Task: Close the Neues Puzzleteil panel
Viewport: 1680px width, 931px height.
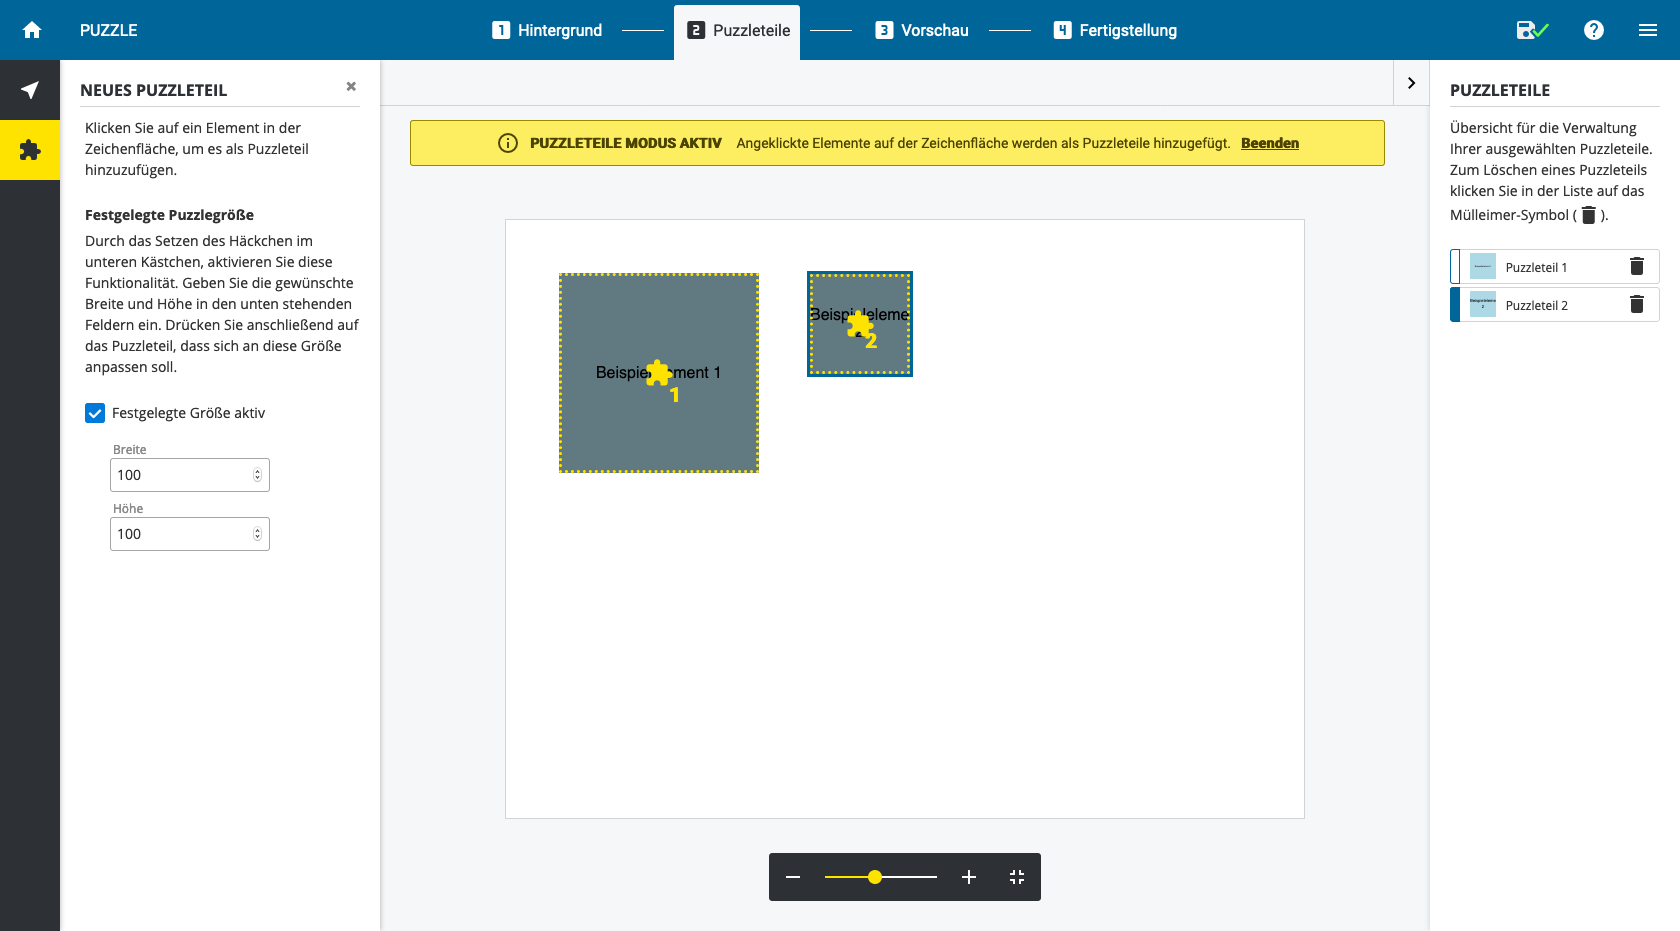Action: 351,87
